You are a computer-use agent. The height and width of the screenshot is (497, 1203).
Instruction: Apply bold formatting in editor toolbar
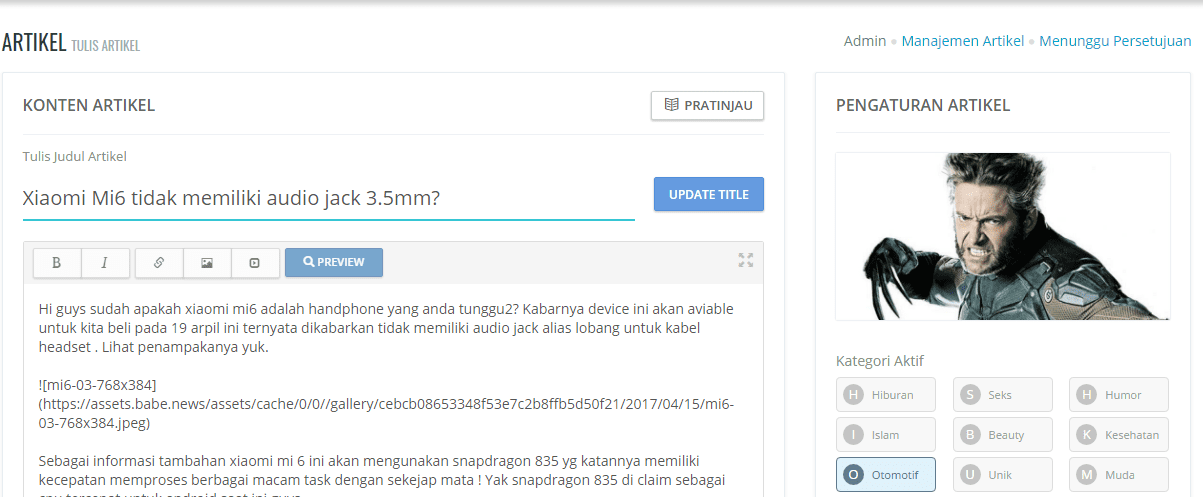point(57,263)
